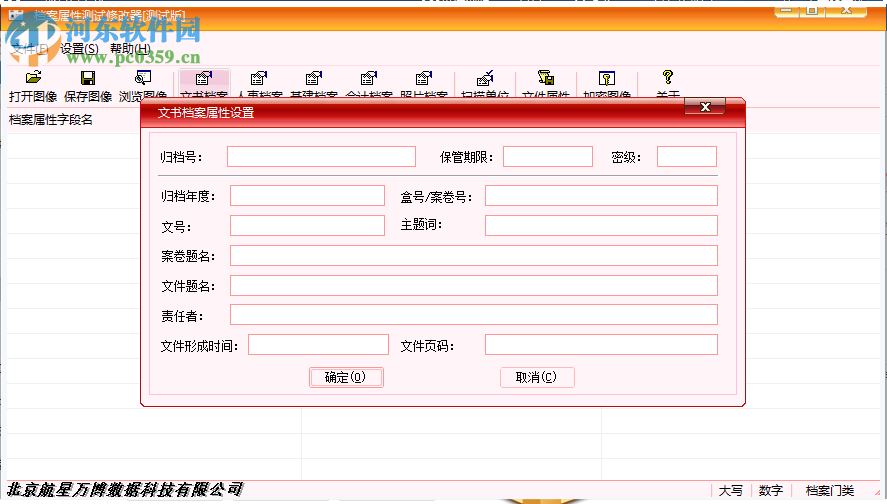Click the 文件形成时间 input field

[x=318, y=345]
